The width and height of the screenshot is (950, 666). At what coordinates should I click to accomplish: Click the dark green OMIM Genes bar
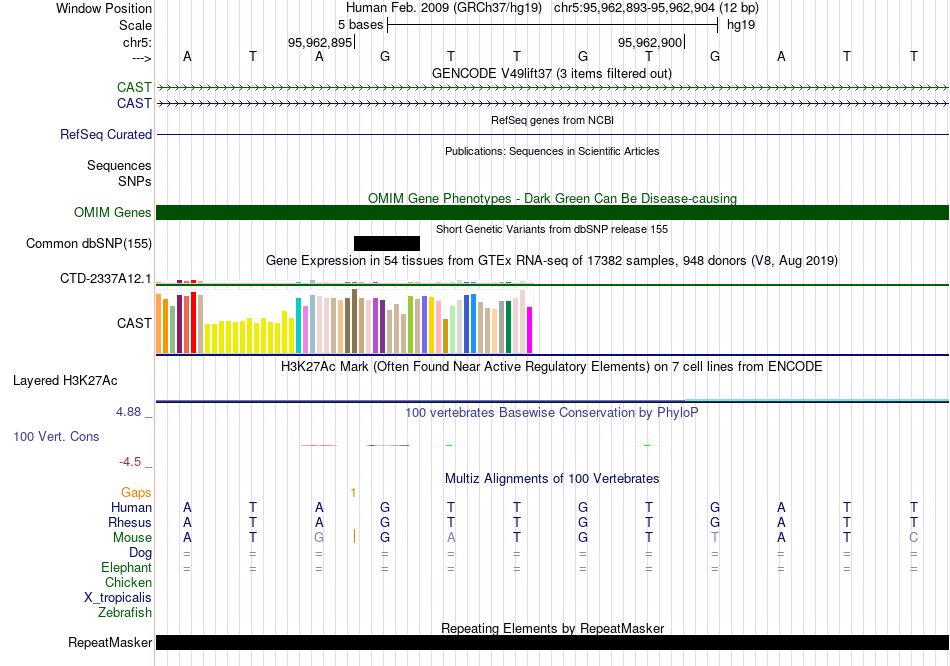point(552,213)
